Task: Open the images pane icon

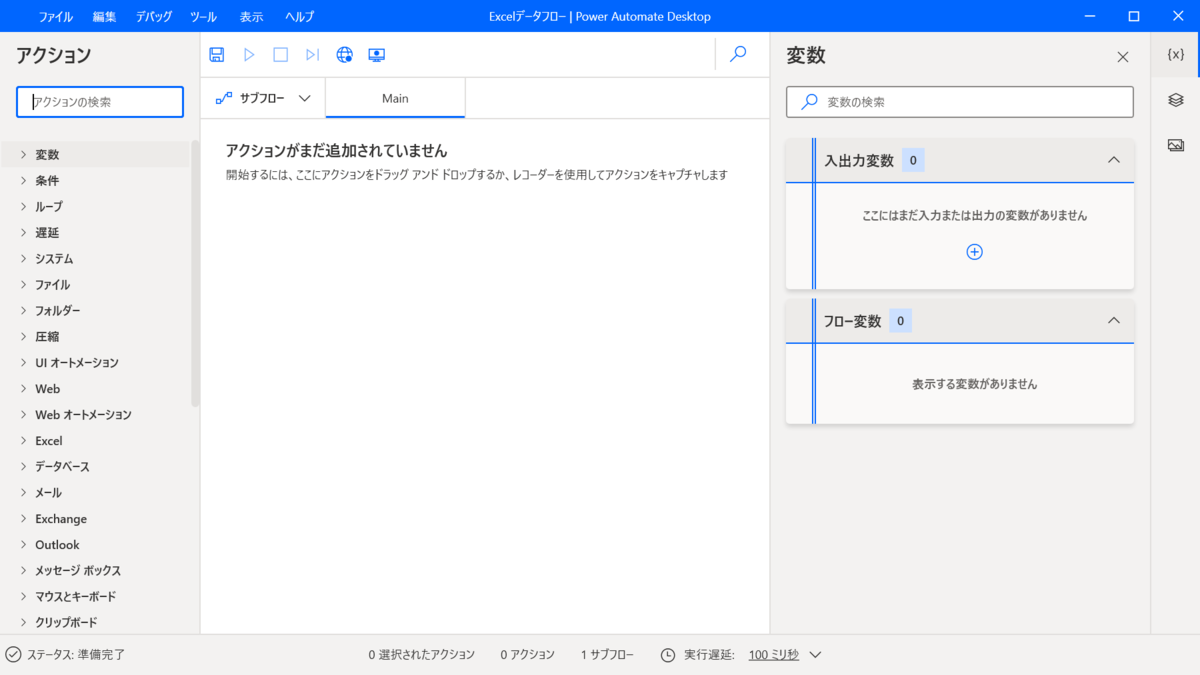Action: (1176, 145)
